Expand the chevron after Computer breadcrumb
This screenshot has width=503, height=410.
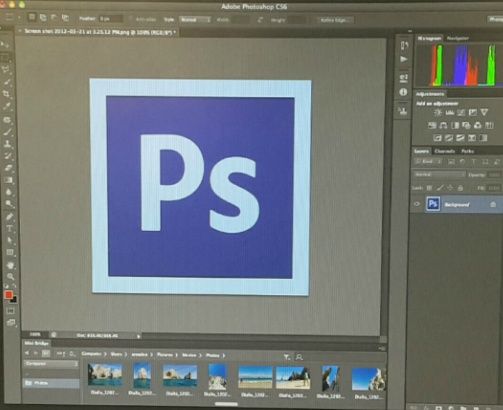tap(105, 355)
